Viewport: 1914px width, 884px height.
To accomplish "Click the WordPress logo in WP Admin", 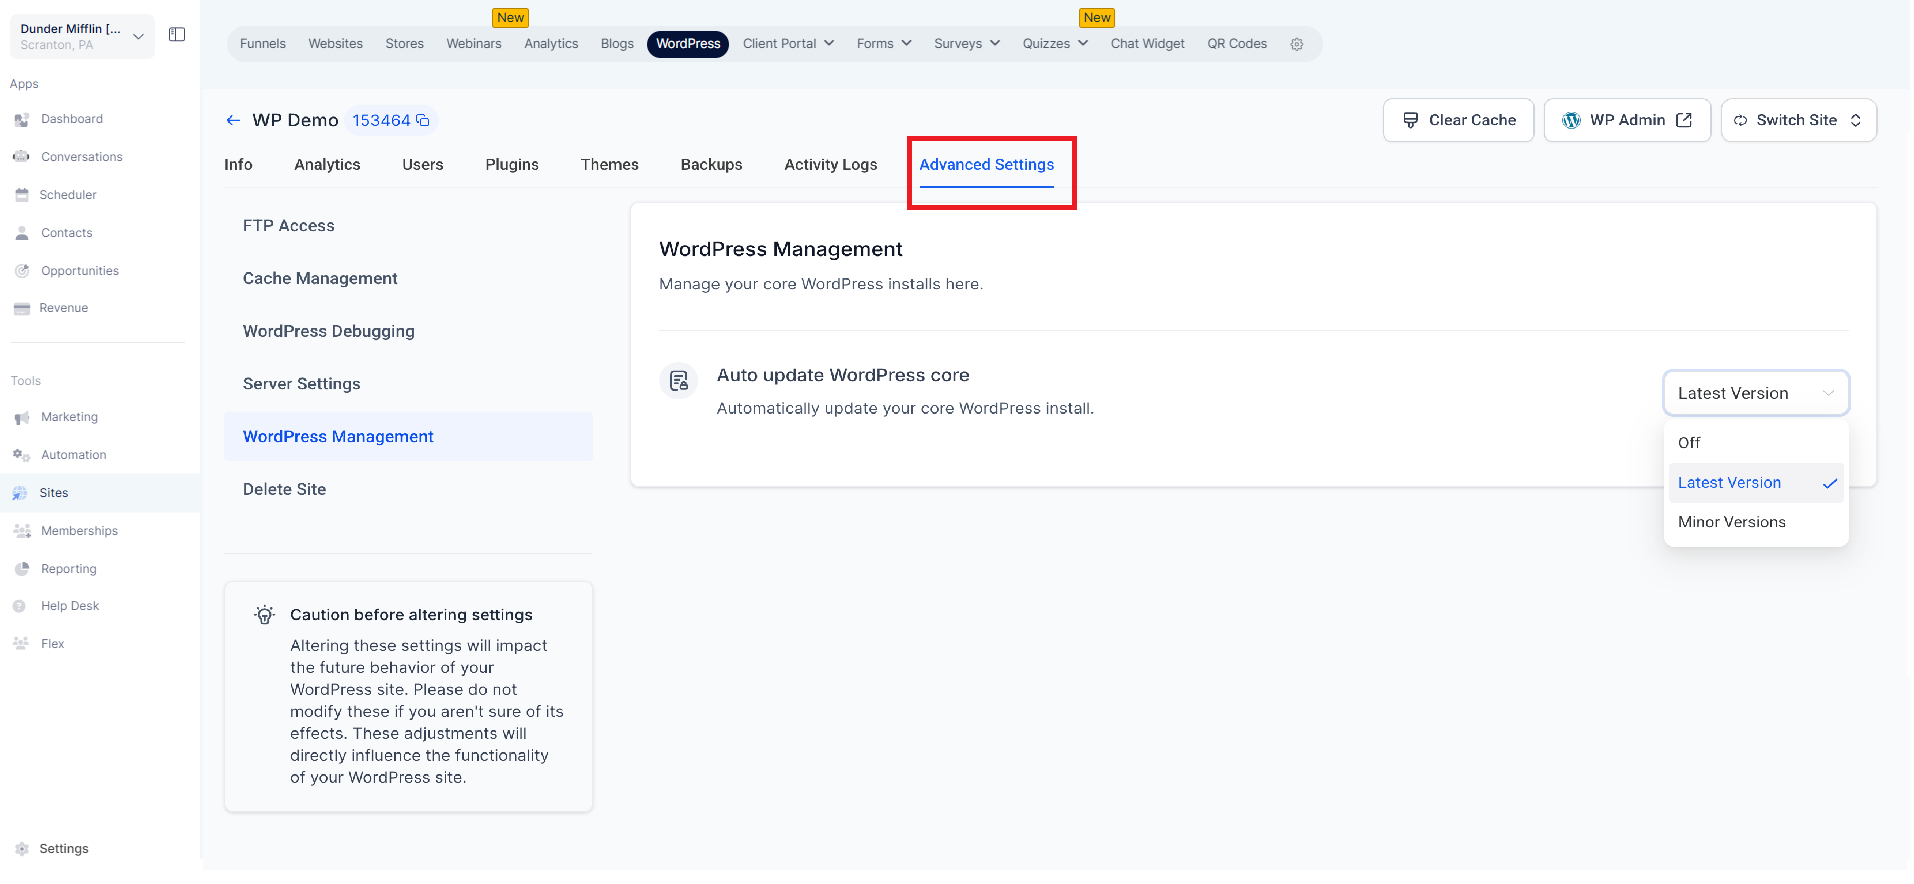I will (x=1572, y=120).
